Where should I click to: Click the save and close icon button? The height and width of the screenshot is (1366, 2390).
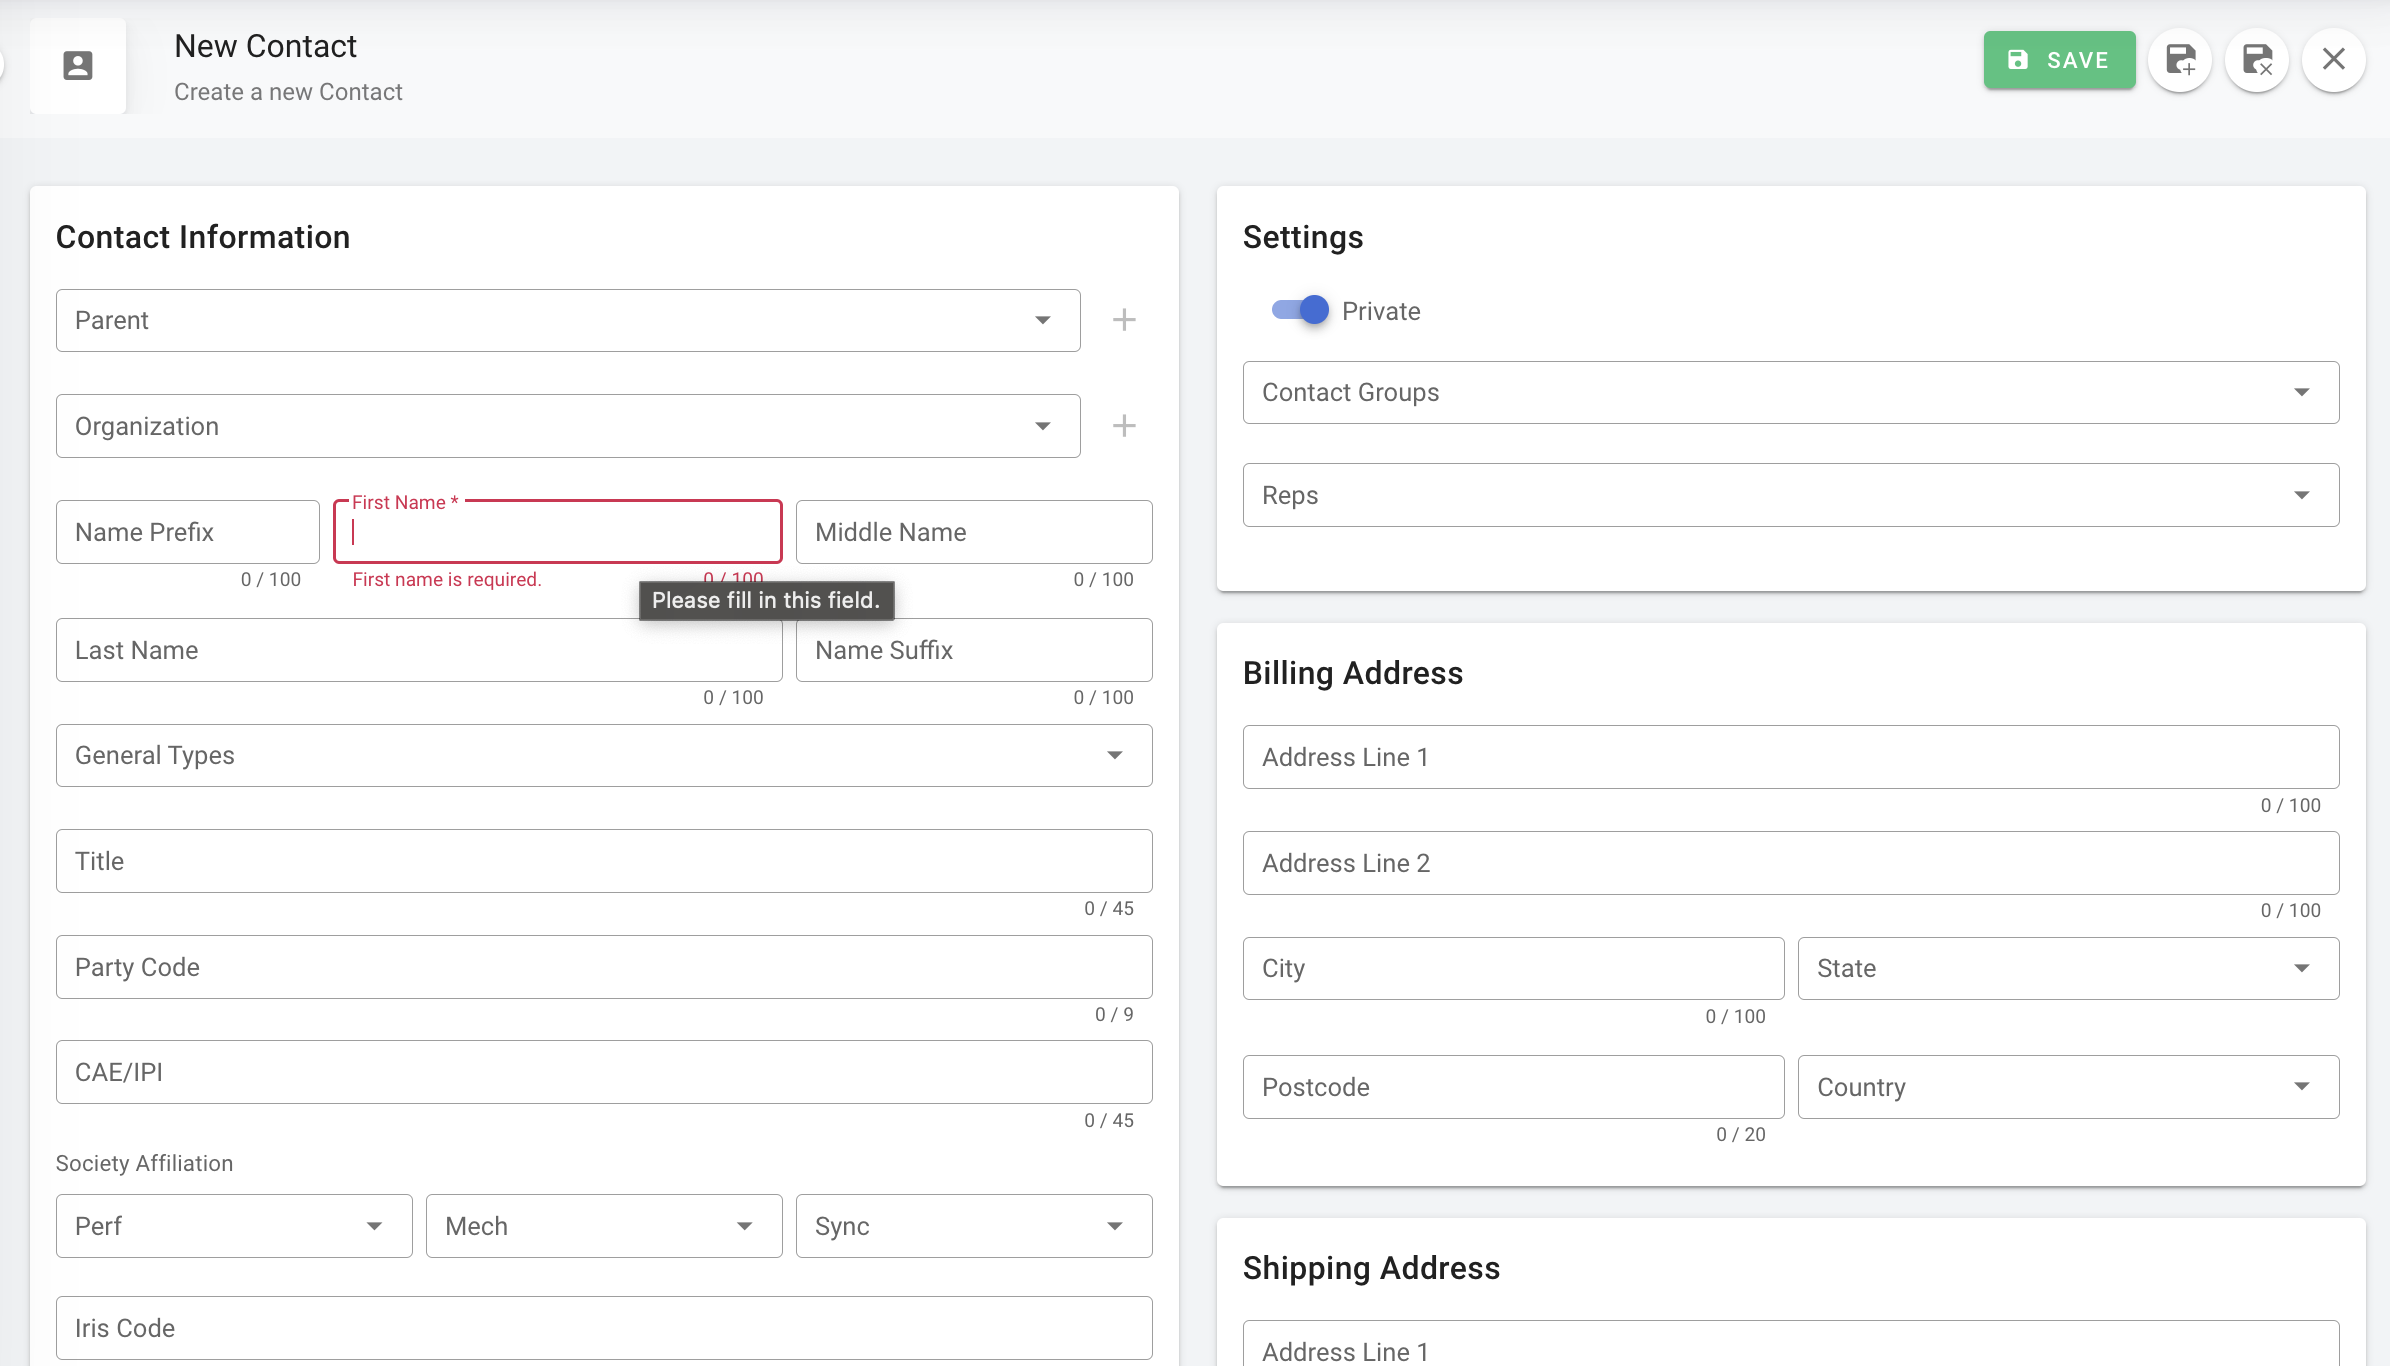[x=2257, y=60]
